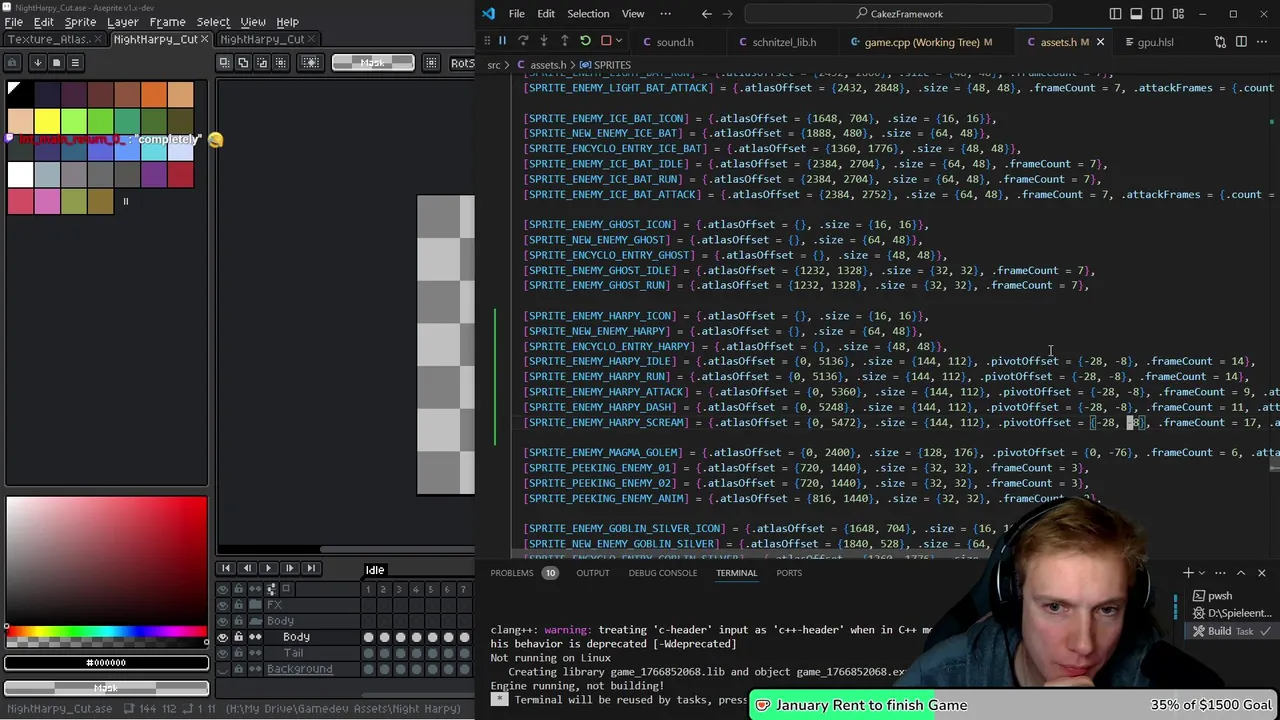This screenshot has height=720, width=1280.
Task: Open the palette presets page icon
Action: 56,62
